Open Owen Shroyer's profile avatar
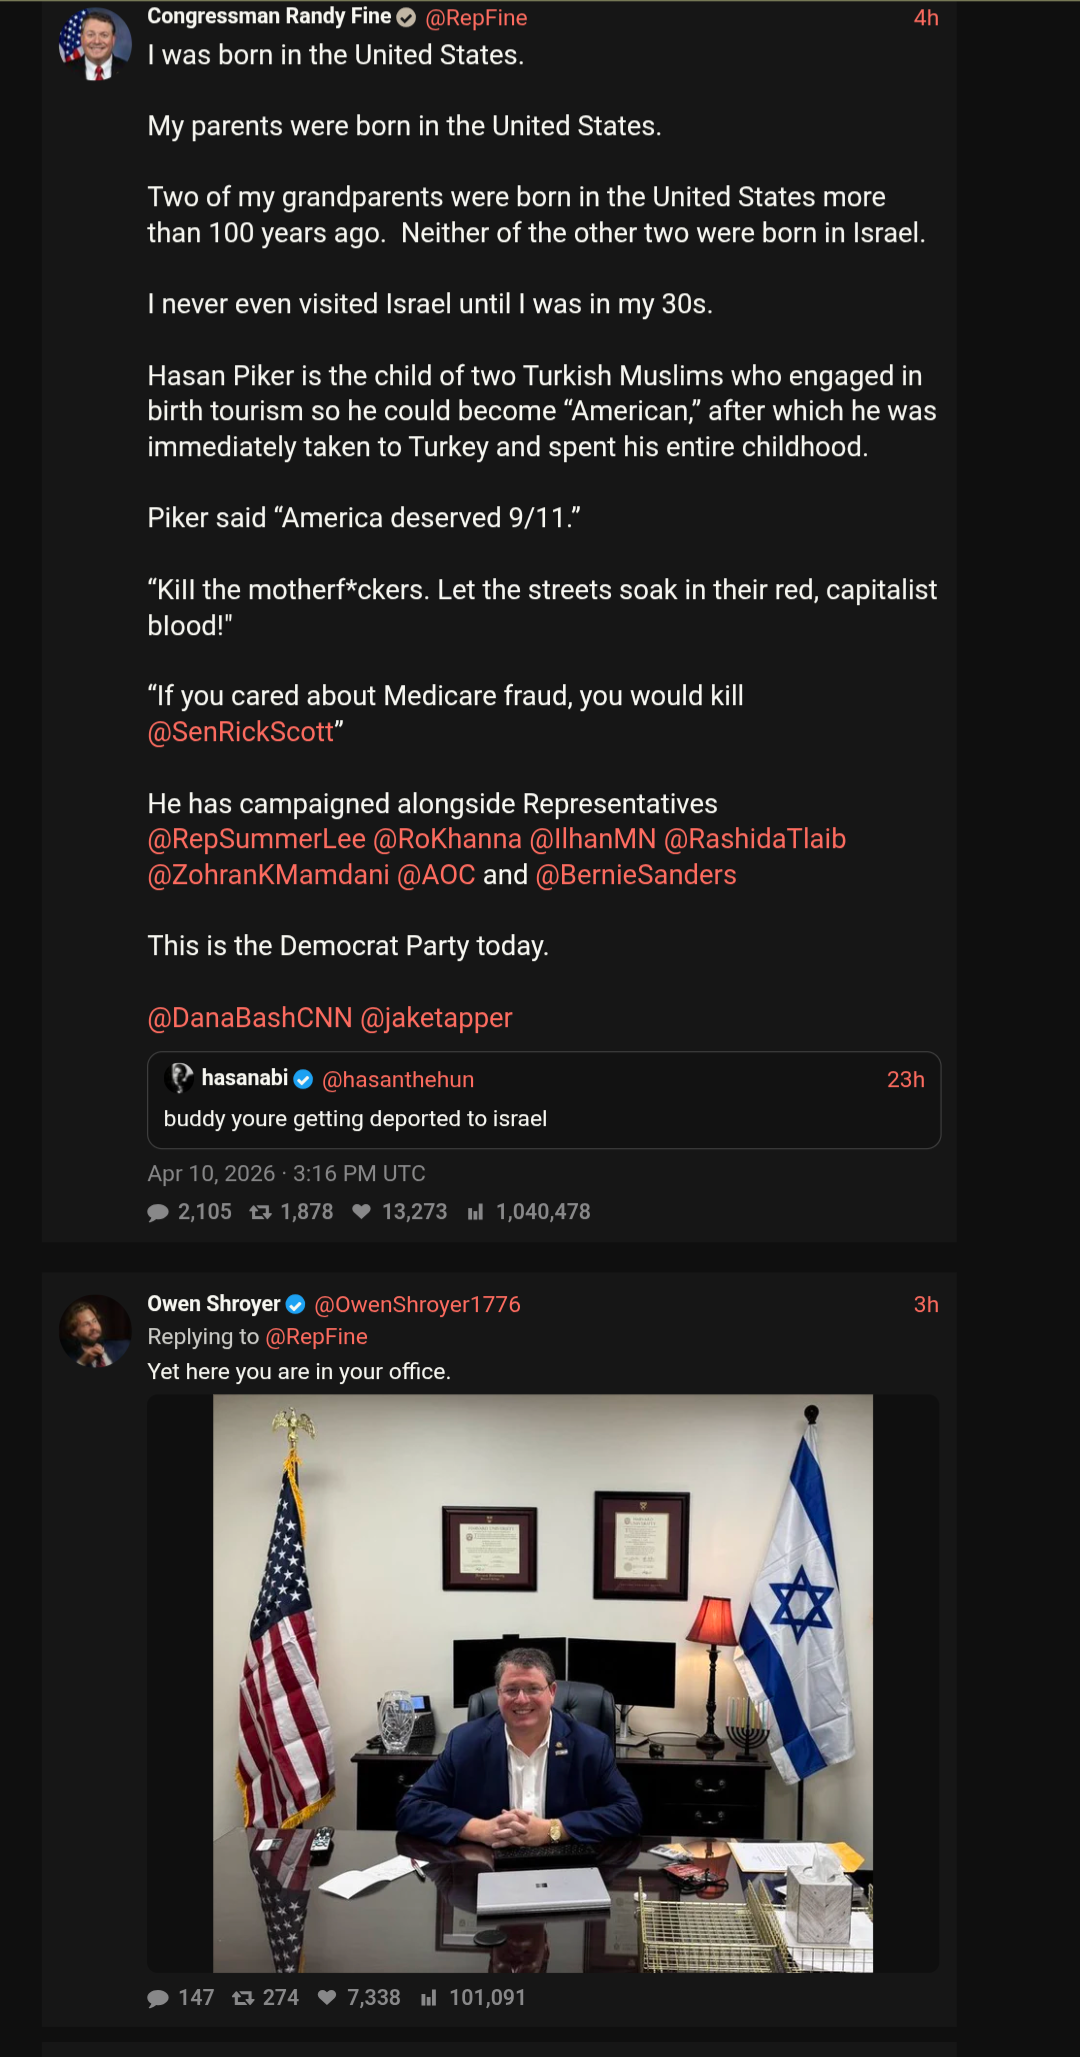This screenshot has width=1080, height=2057. tap(95, 1331)
